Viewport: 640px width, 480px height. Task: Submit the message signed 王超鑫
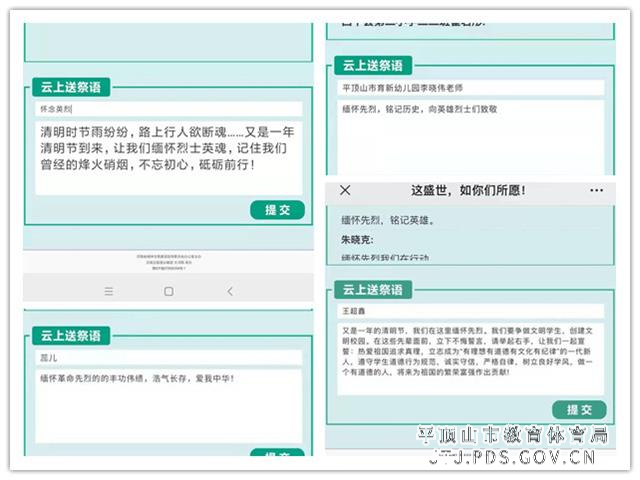tap(578, 410)
